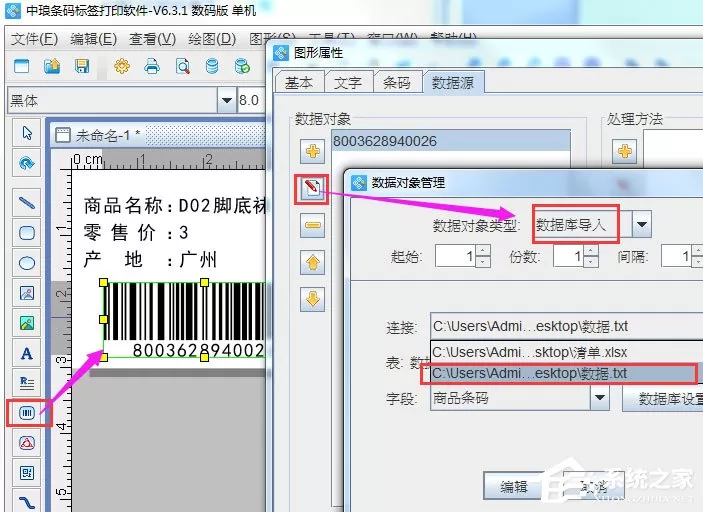Pick the rounded rectangle tool

click(27, 233)
